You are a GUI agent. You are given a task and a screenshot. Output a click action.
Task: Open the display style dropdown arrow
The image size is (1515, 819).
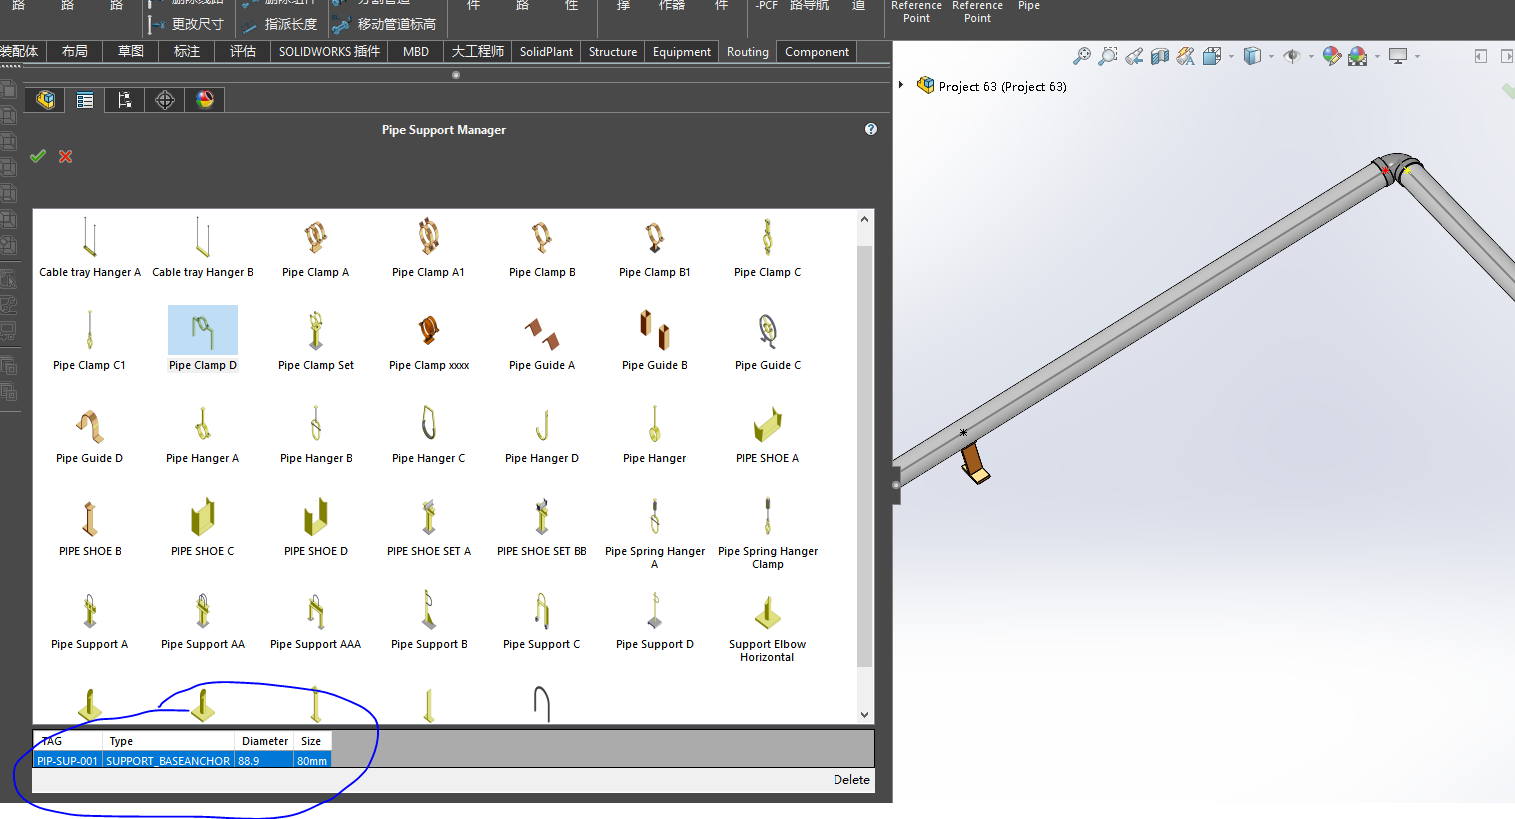point(1271,56)
